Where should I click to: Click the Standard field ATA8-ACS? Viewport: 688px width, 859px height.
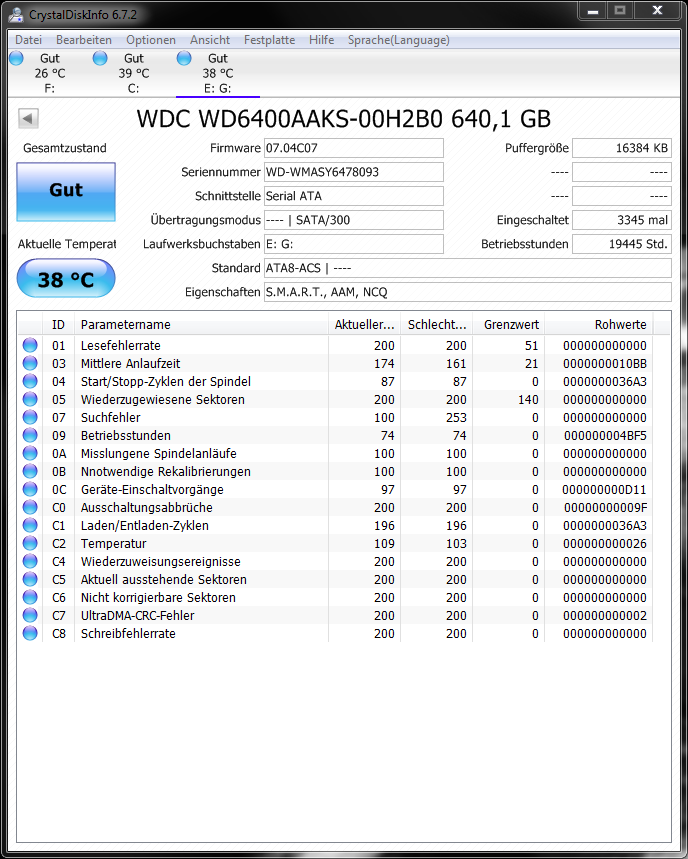pyautogui.click(x=468, y=268)
